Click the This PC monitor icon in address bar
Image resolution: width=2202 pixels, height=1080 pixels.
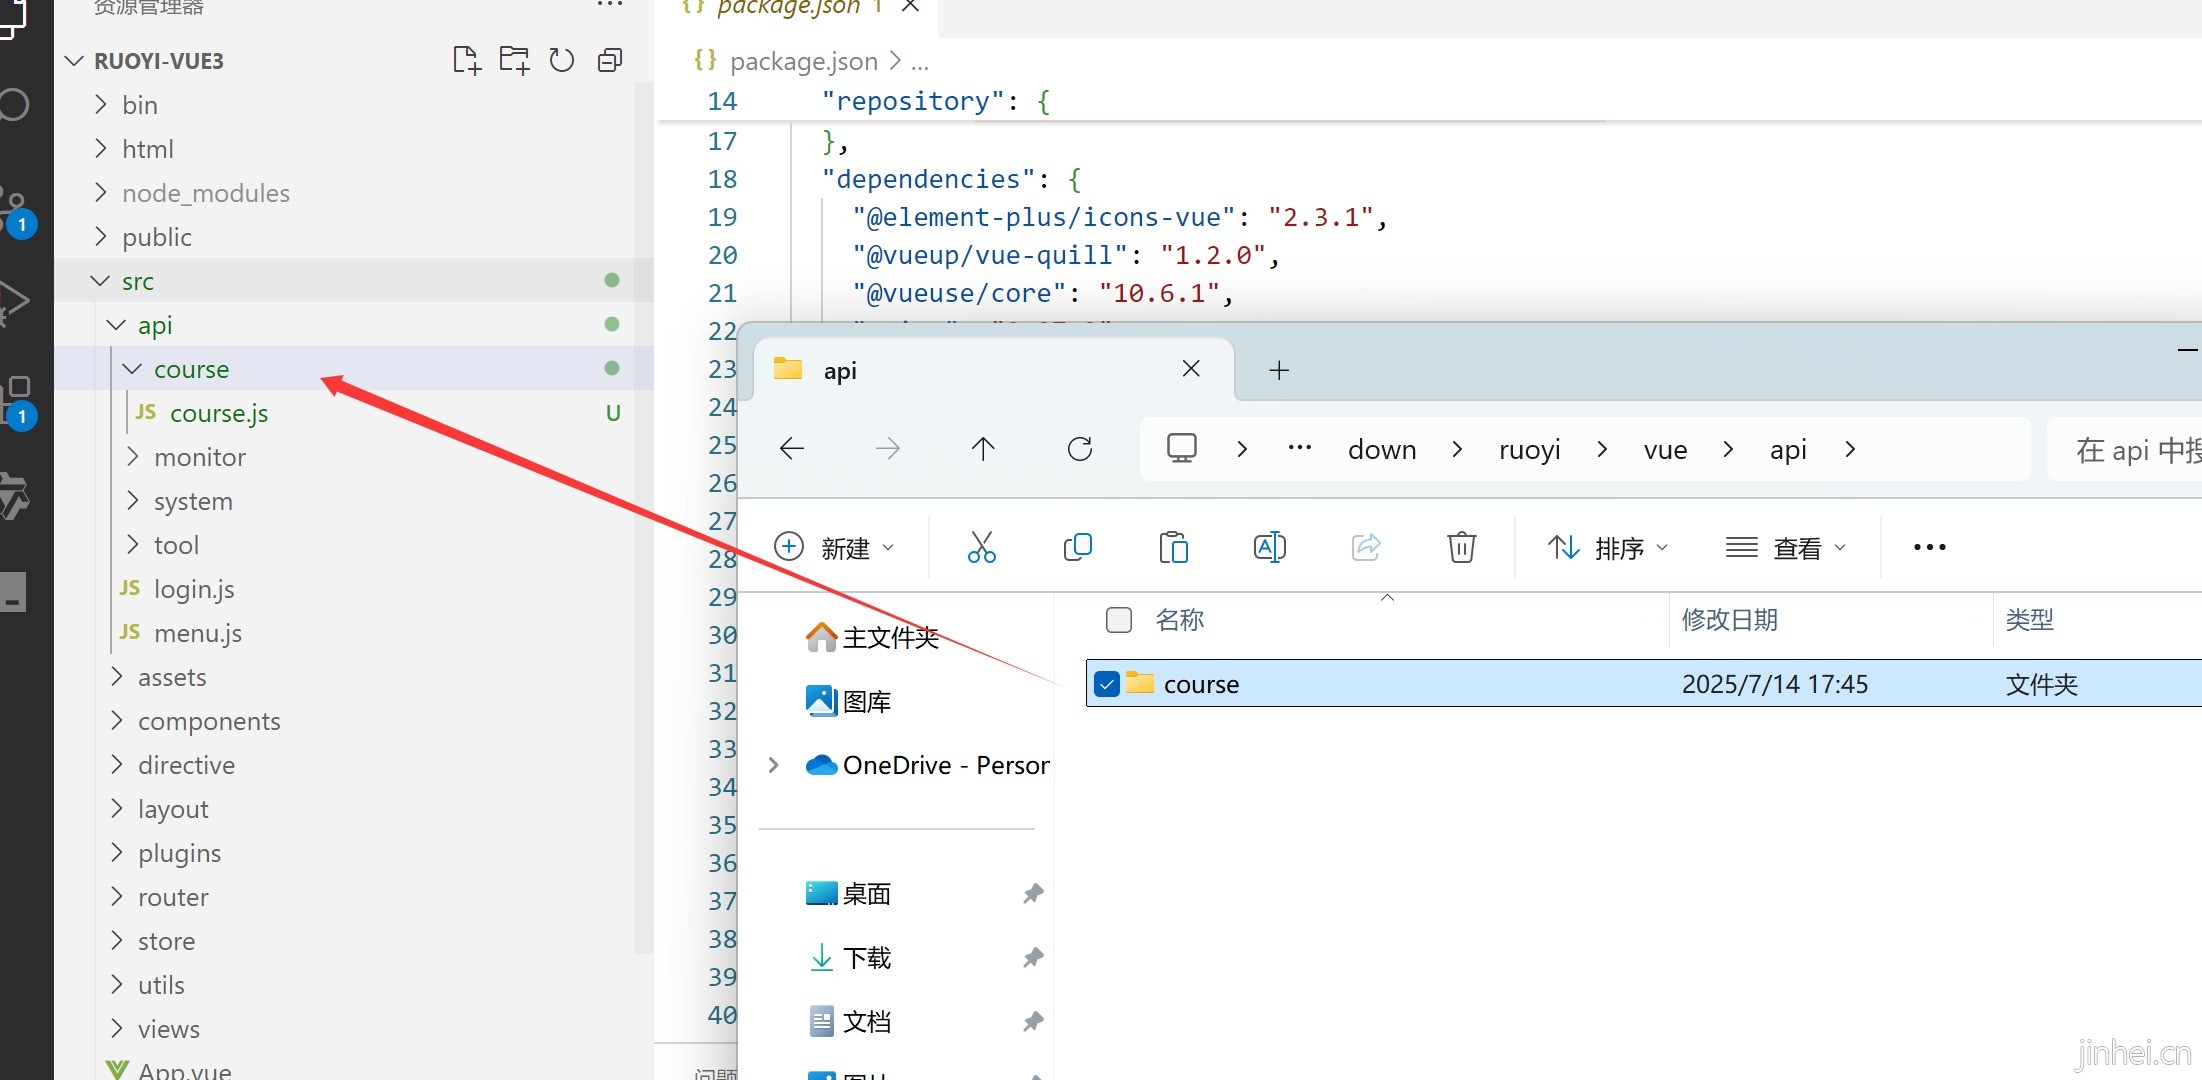pos(1182,448)
